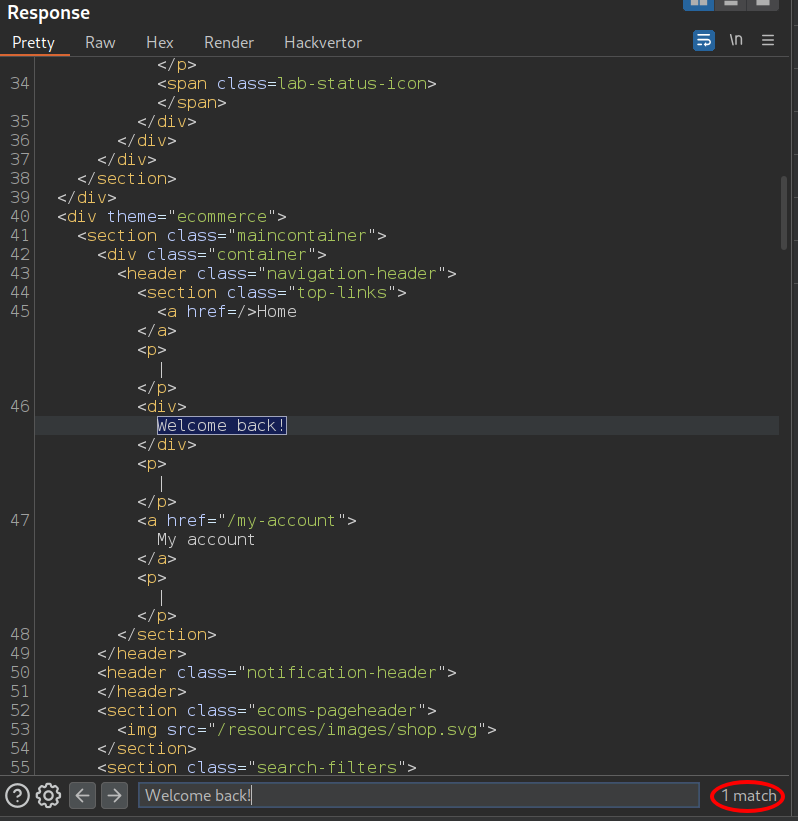The height and width of the screenshot is (821, 798).
Task: Toggle word wrap in the response viewer
Action: (x=704, y=41)
